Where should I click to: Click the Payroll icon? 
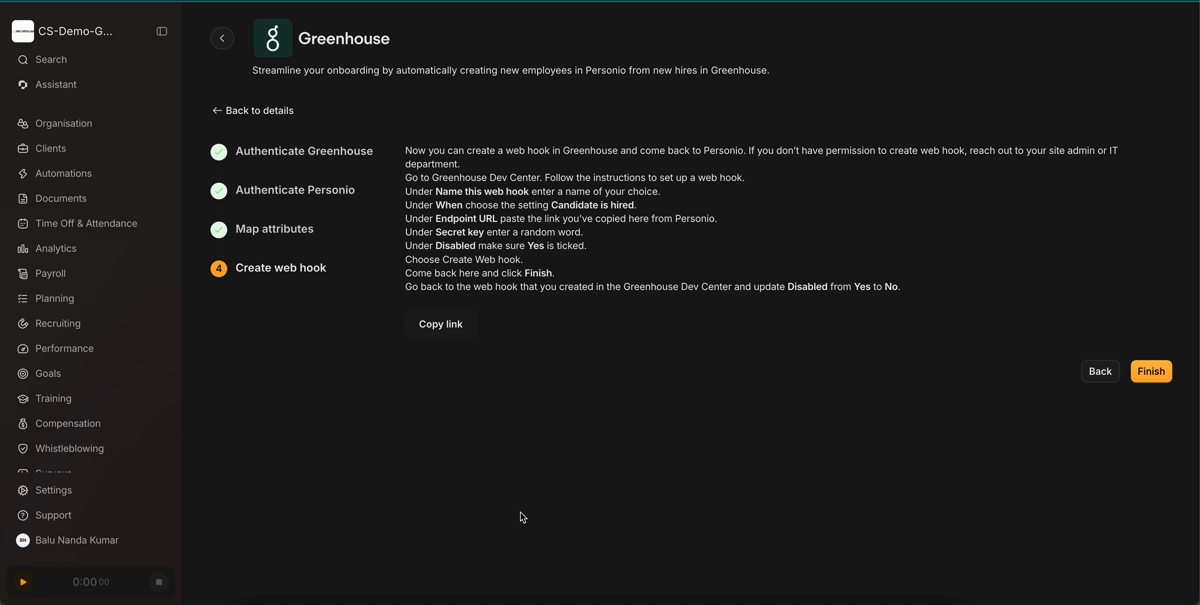23,274
